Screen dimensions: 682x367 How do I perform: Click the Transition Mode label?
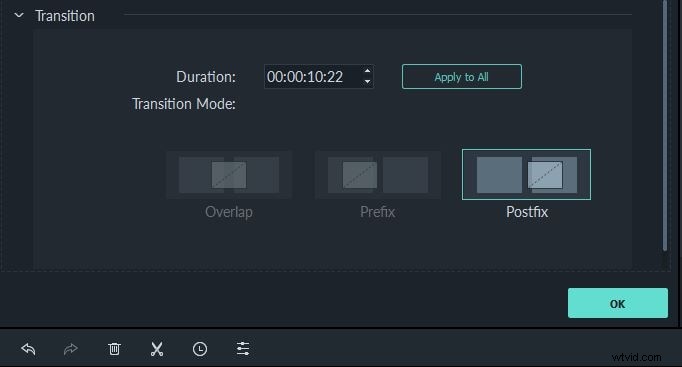pyautogui.click(x=184, y=104)
